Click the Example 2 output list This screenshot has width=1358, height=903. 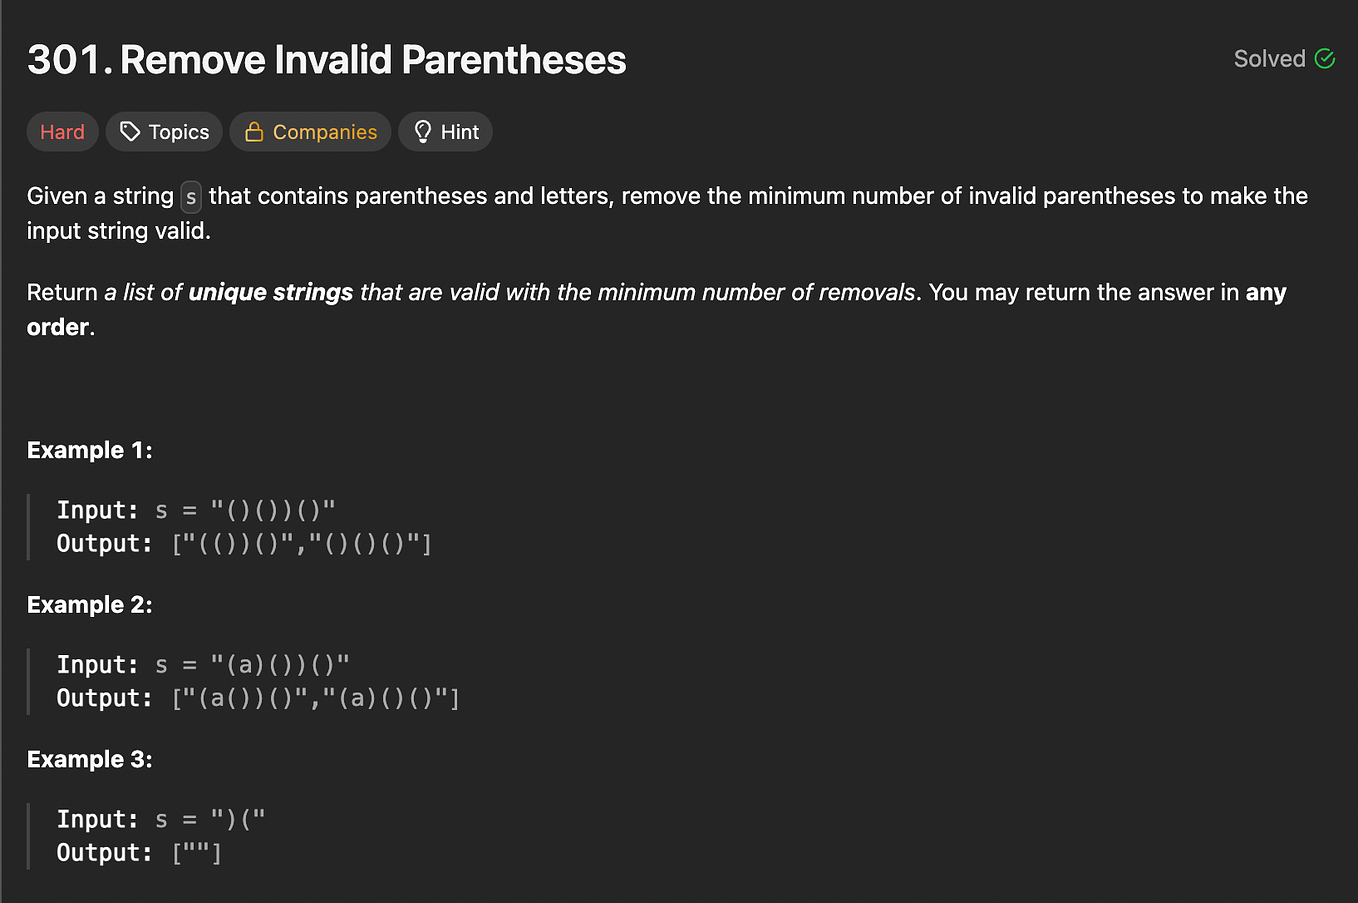coord(316,699)
